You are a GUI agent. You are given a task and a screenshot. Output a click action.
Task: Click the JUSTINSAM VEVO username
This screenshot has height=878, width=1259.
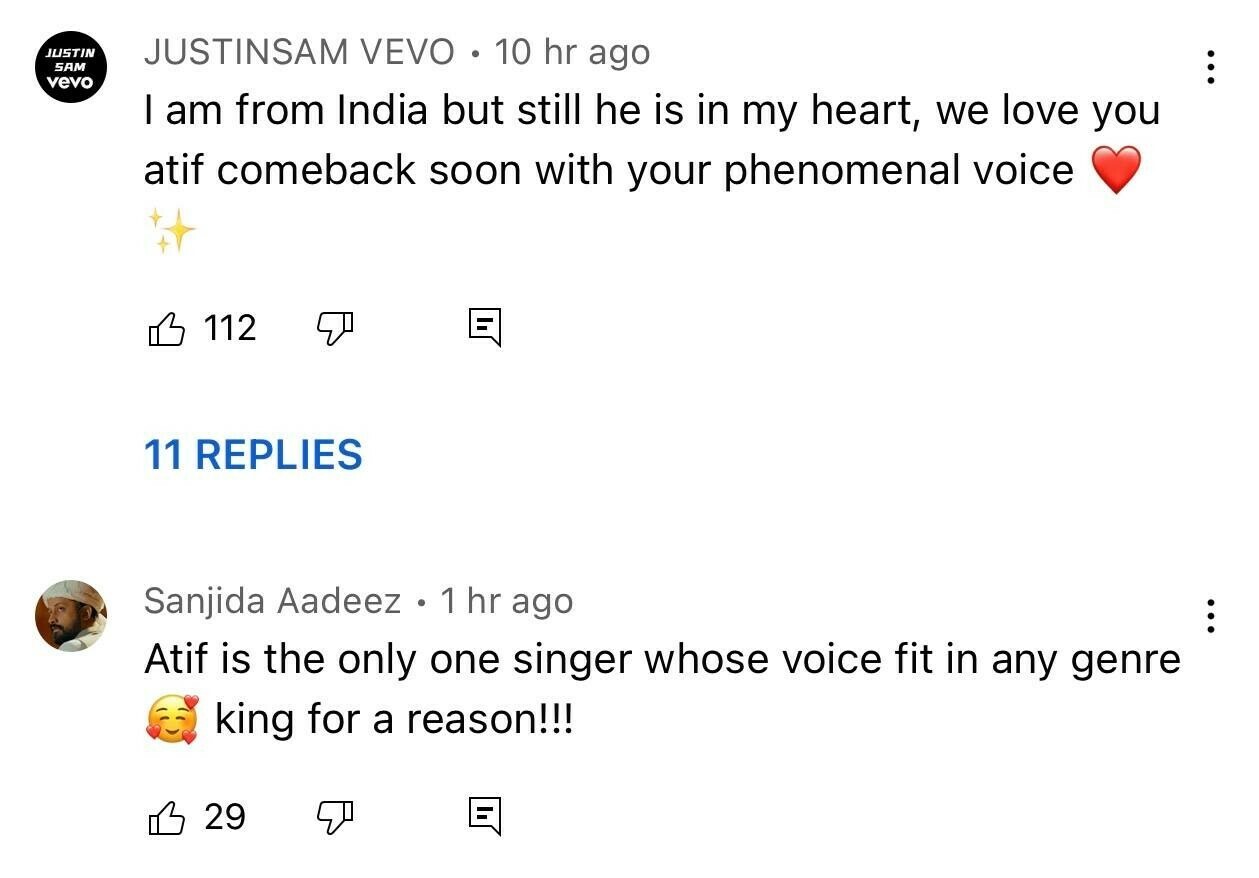click(x=299, y=52)
